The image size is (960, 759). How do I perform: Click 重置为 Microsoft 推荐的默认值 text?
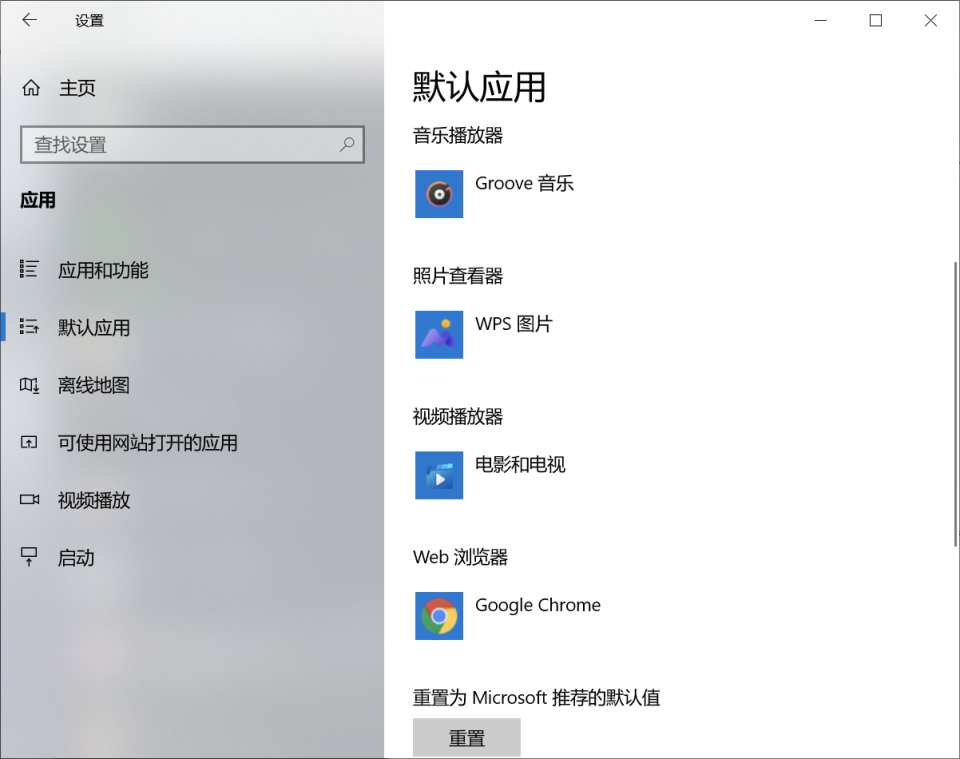536,698
